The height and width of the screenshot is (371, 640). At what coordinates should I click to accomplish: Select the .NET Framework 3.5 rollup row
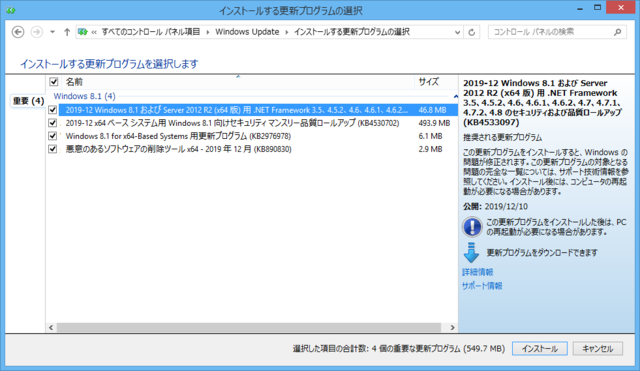[x=258, y=110]
